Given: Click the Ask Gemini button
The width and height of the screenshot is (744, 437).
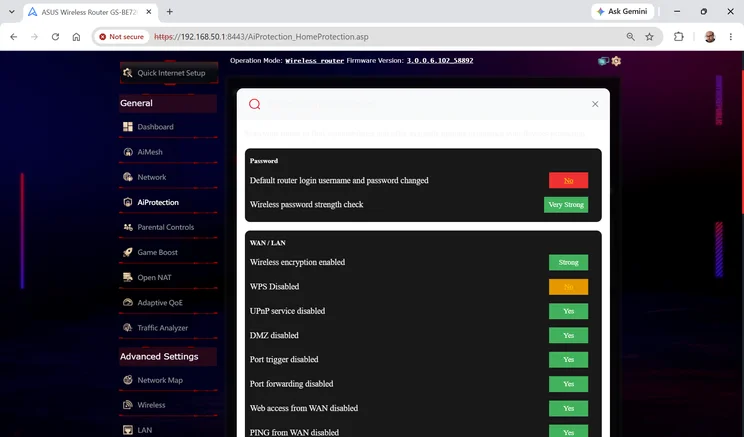Looking at the screenshot, I should pyautogui.click(x=622, y=11).
